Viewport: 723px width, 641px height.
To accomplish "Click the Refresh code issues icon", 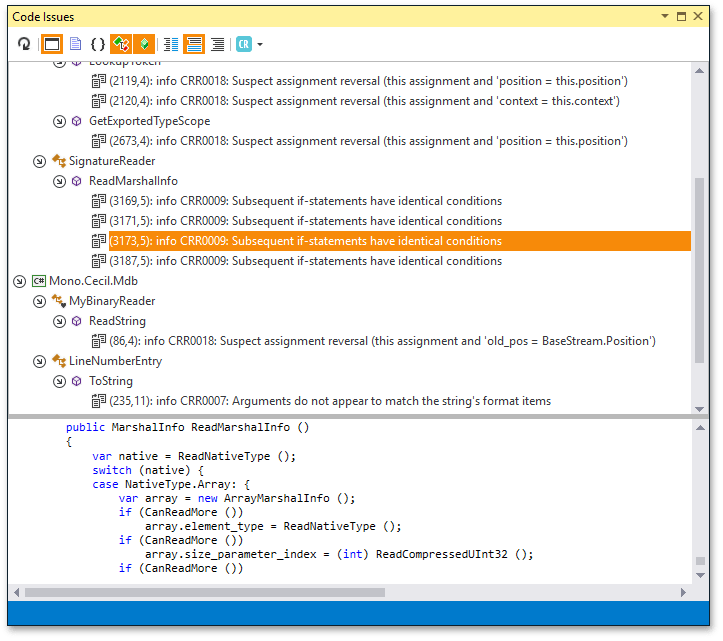I will coord(24,44).
